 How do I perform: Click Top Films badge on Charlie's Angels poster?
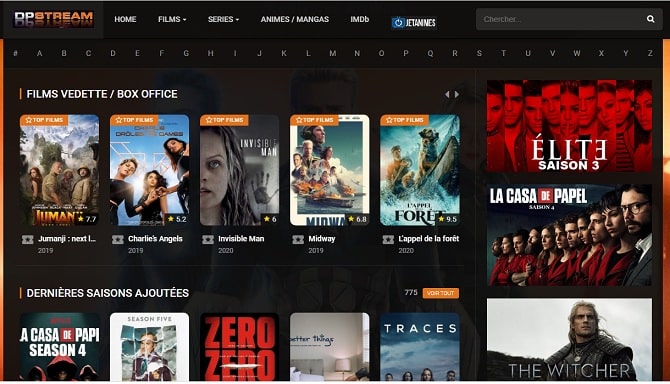pyautogui.click(x=134, y=120)
